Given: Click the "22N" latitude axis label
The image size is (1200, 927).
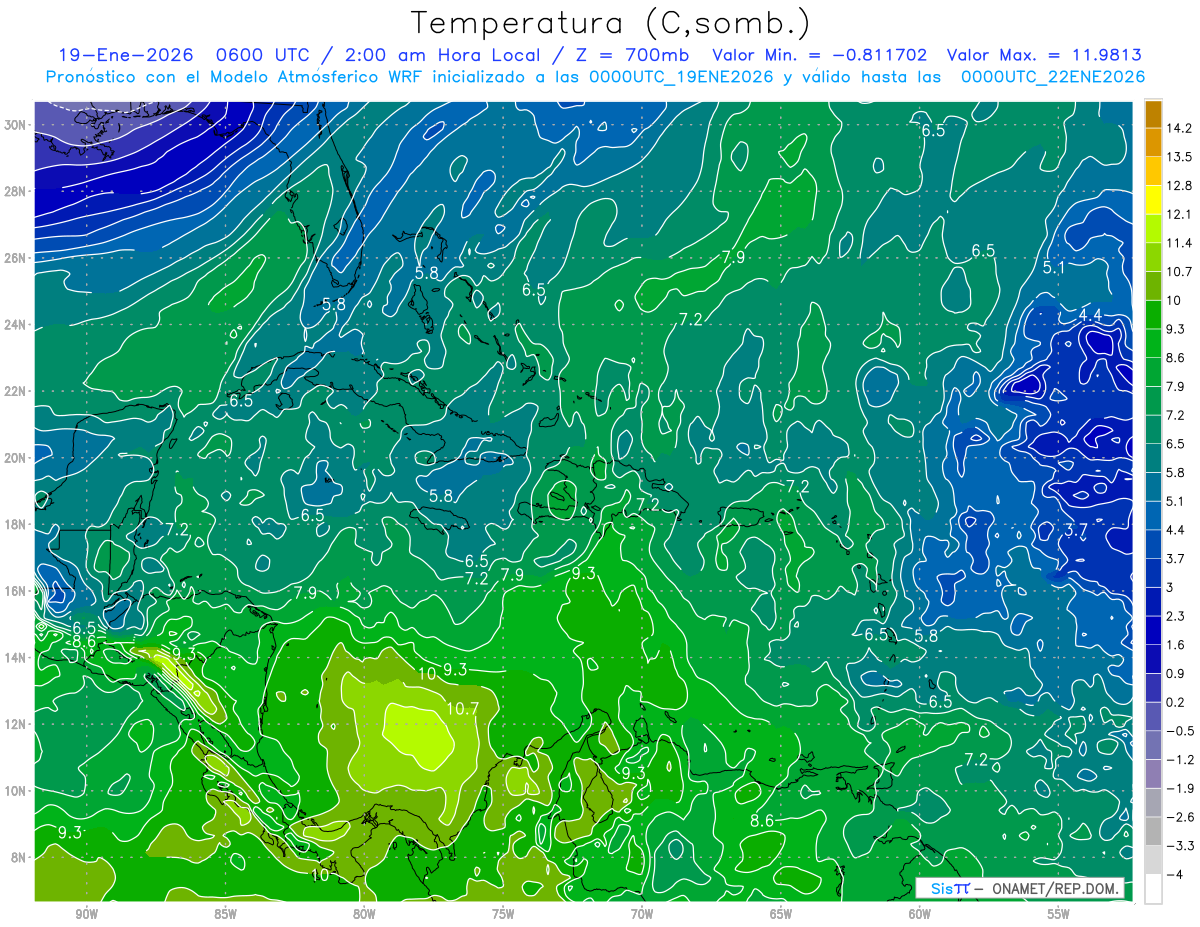Looking at the screenshot, I should tap(15, 391).
